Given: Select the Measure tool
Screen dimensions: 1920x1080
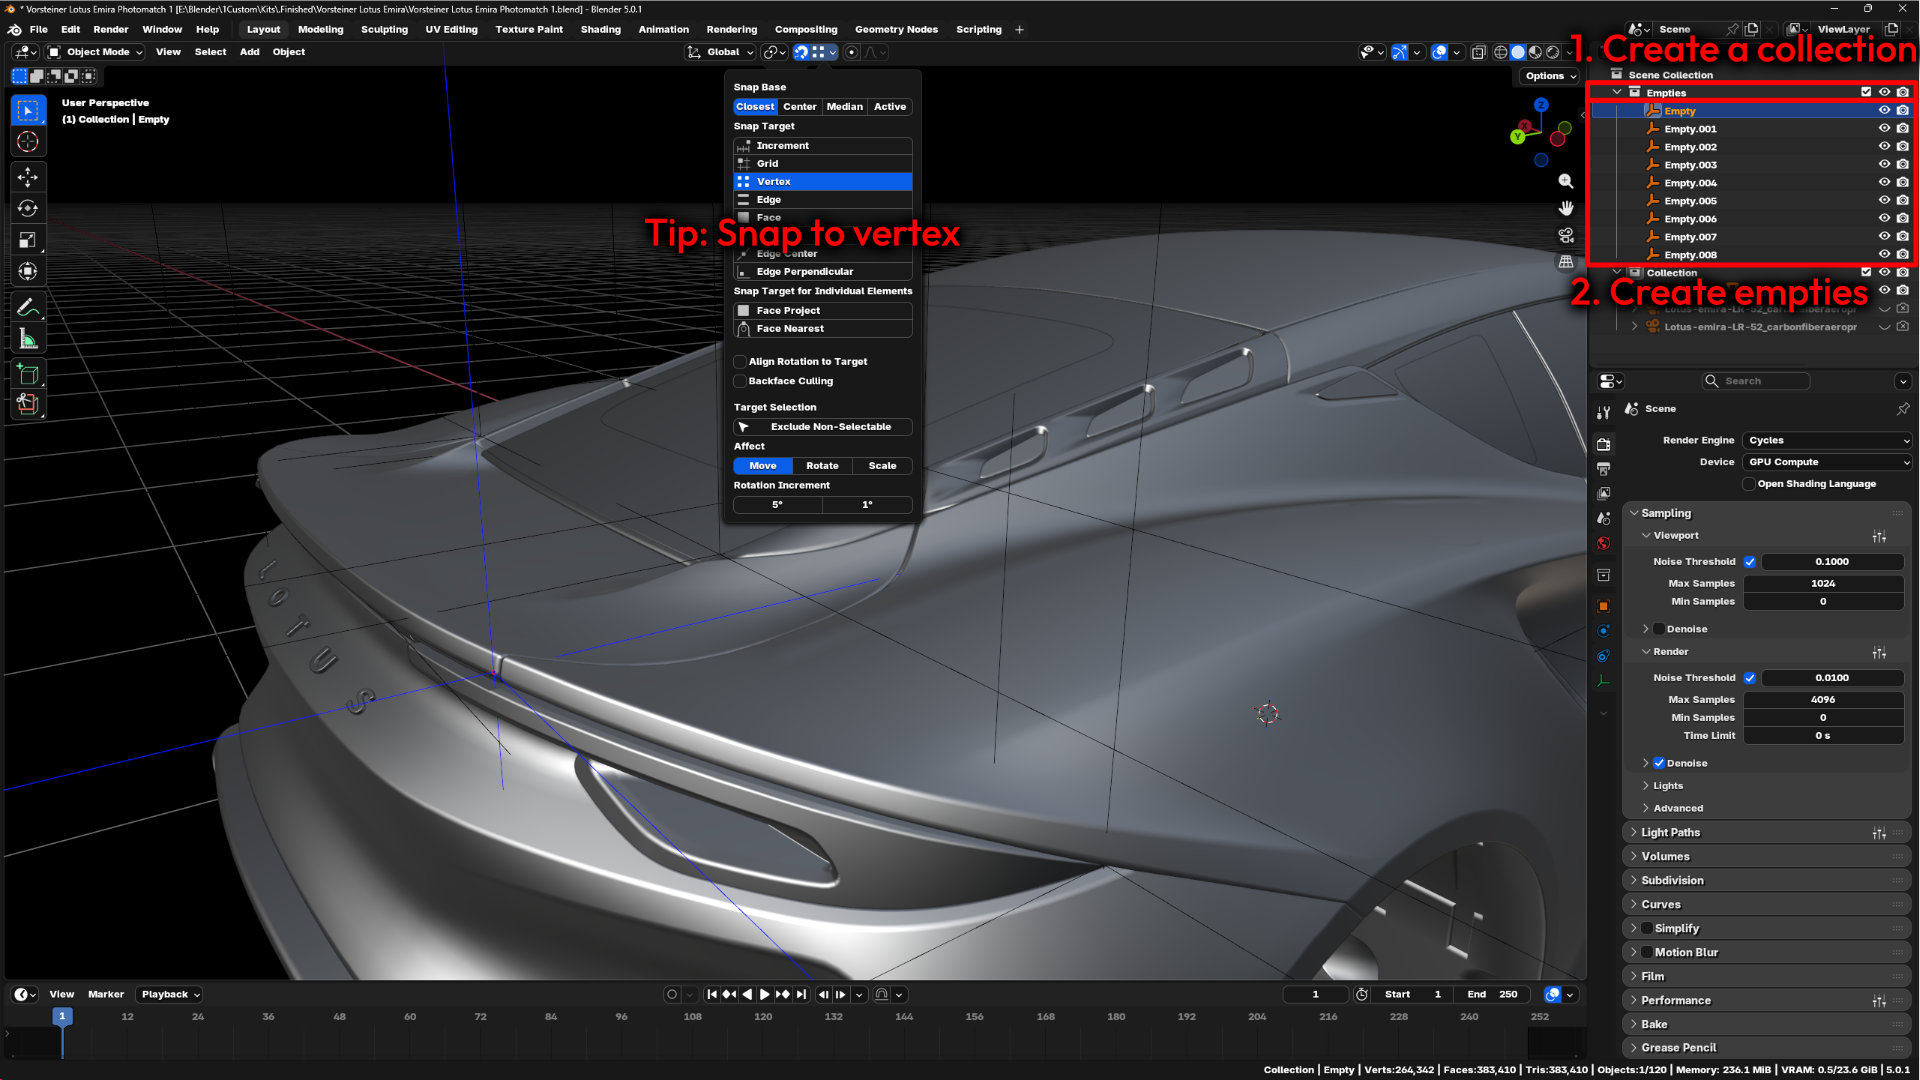Looking at the screenshot, I should coord(28,338).
